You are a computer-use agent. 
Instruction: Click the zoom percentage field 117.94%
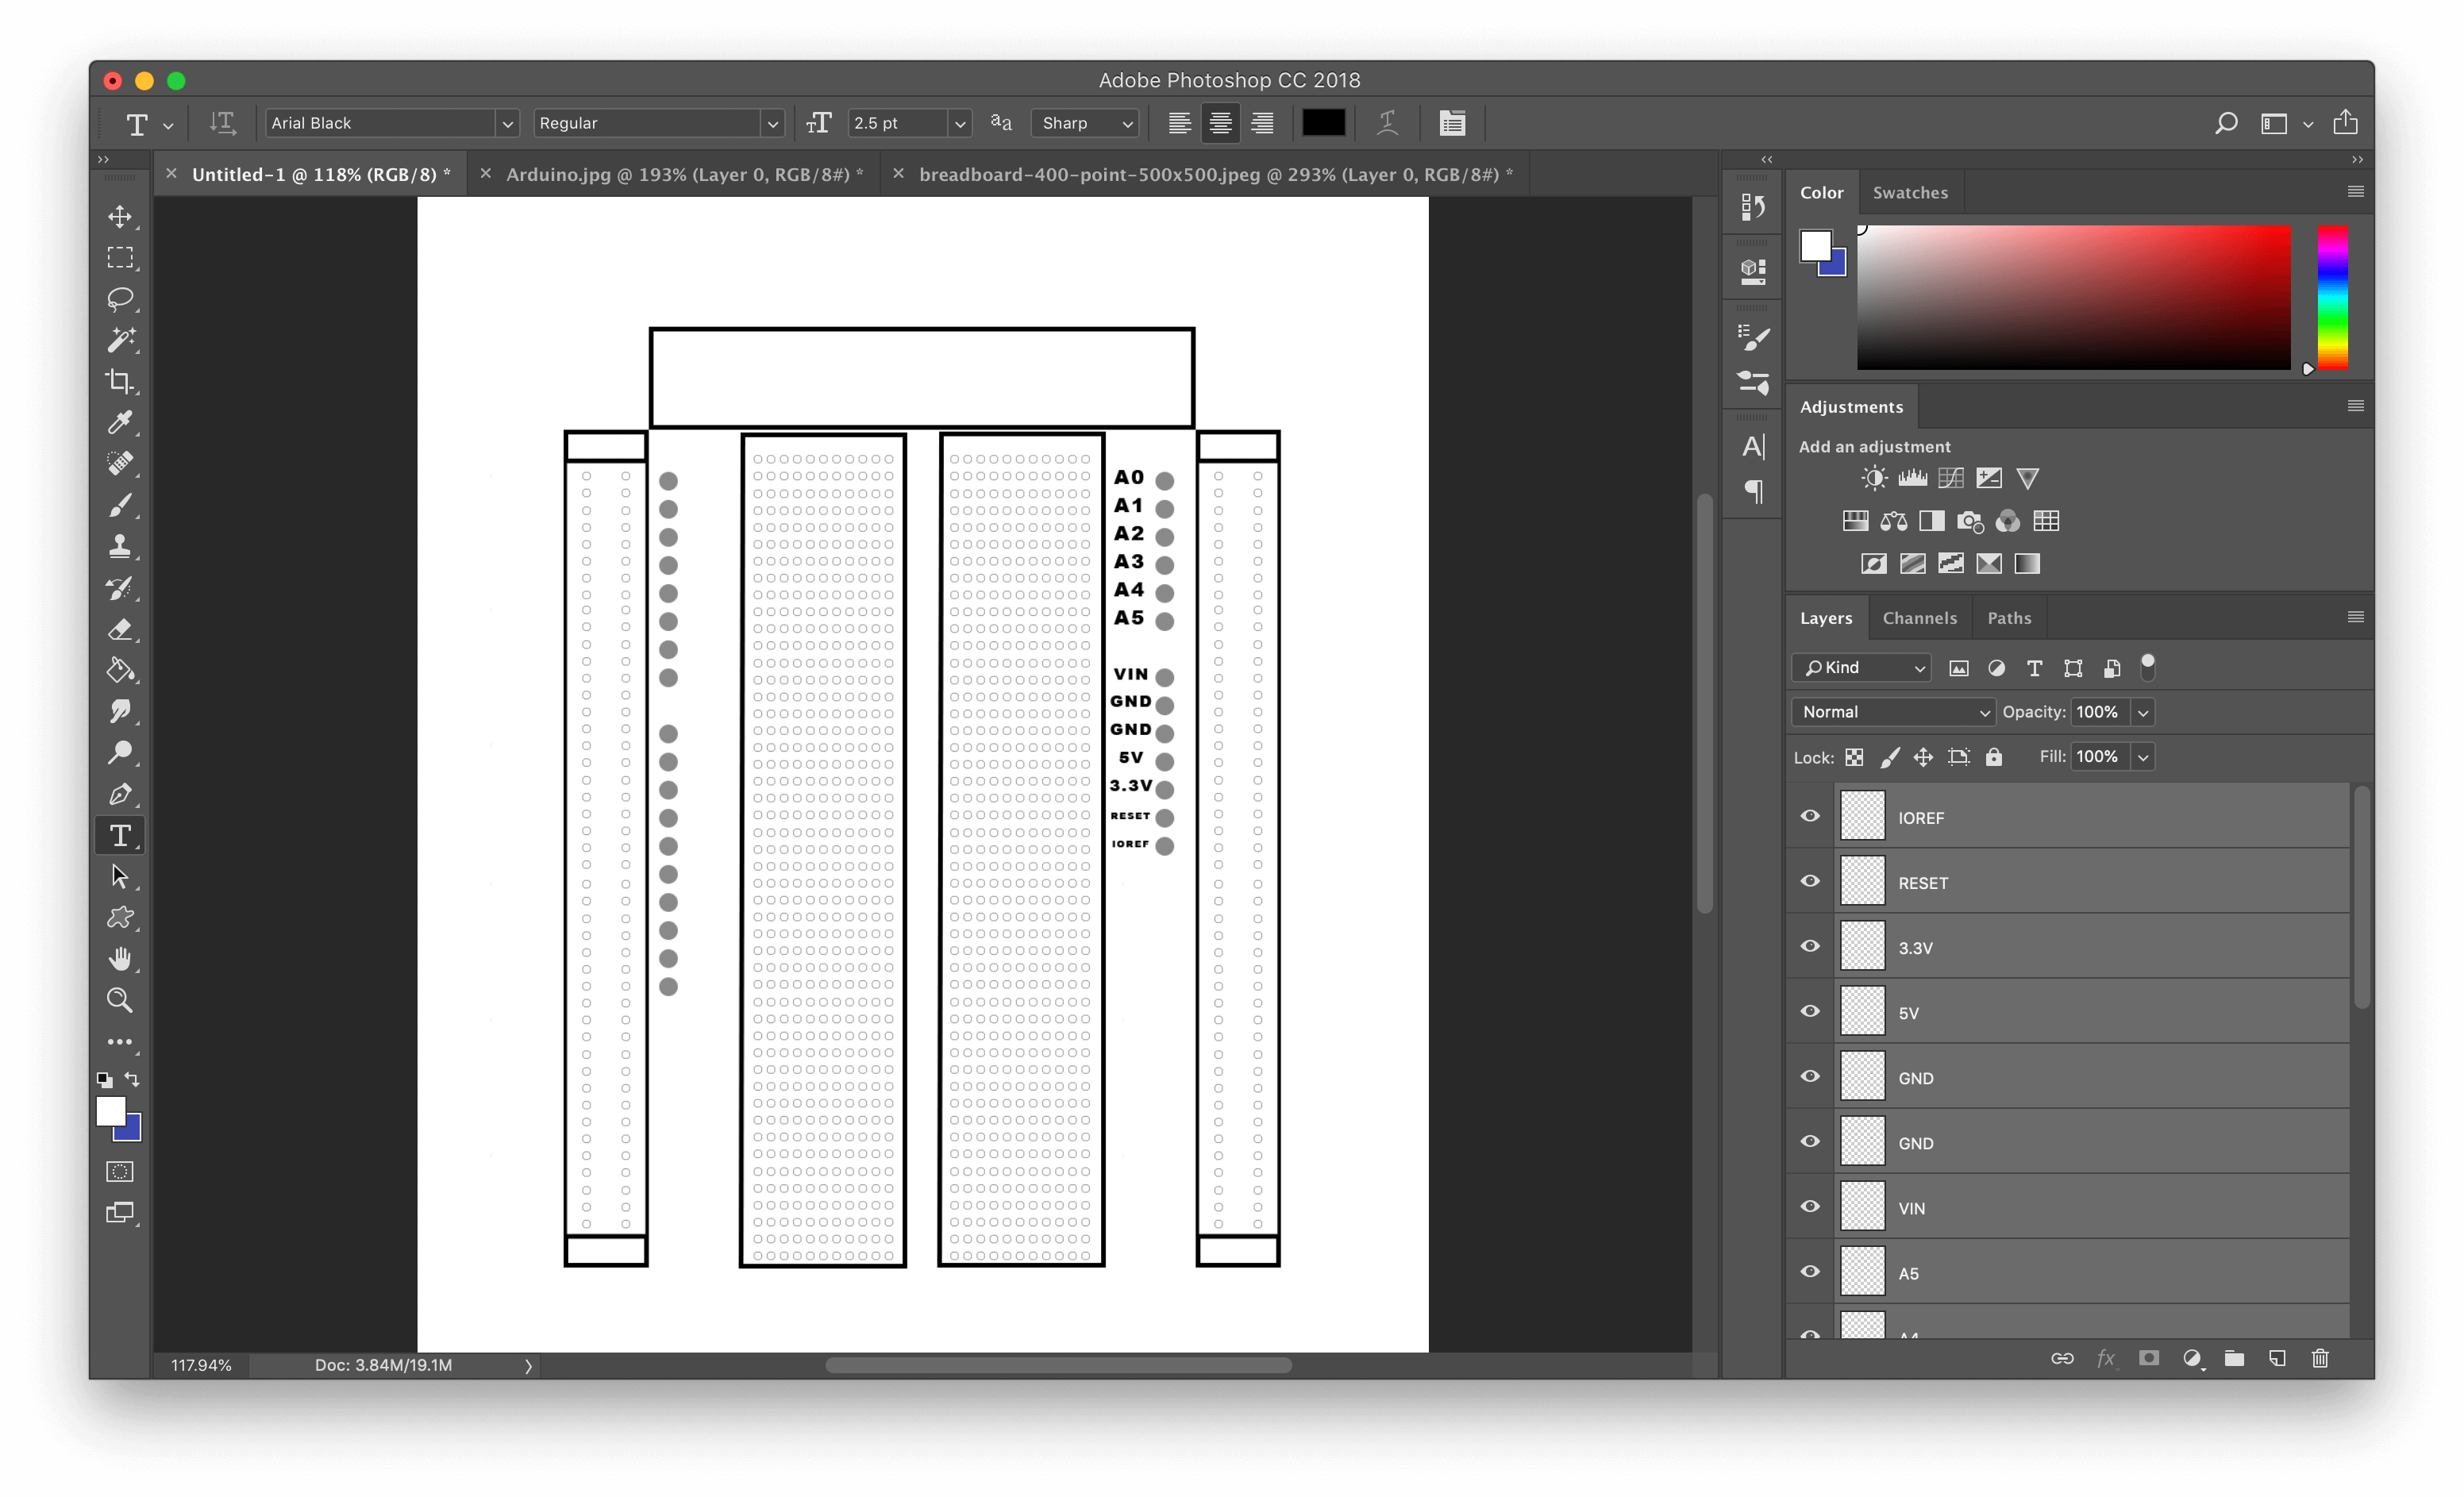tap(201, 1365)
